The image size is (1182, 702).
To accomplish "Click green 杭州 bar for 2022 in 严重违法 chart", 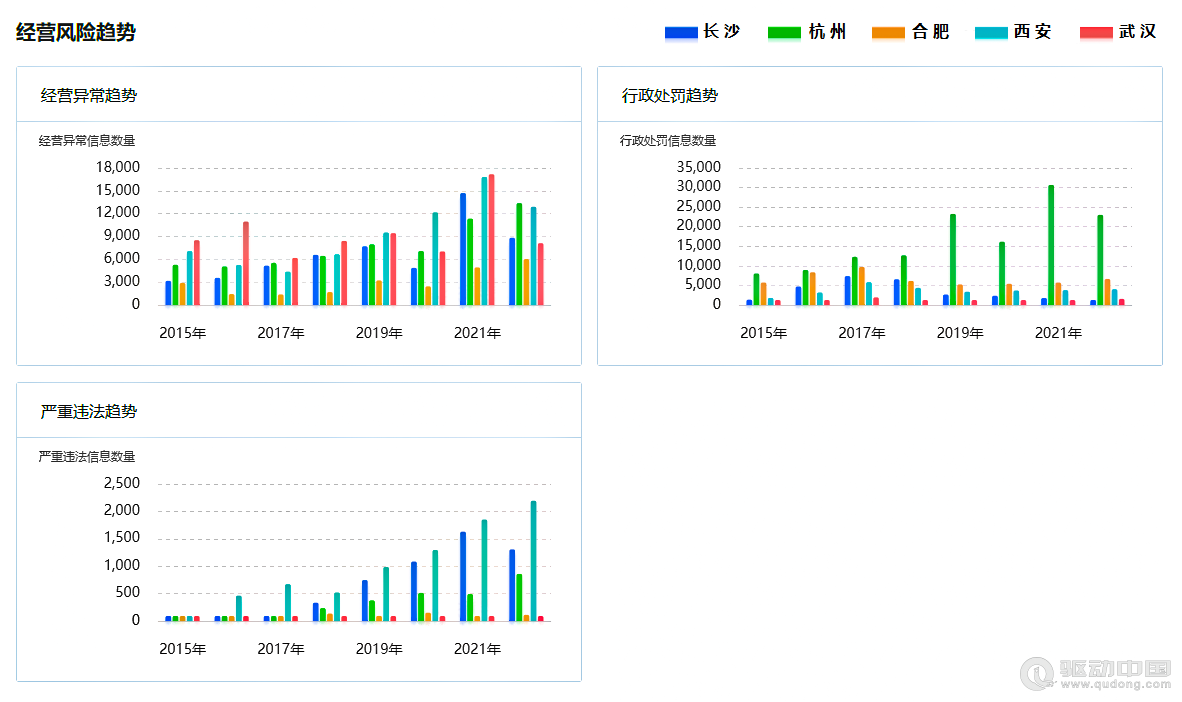I will coord(519,598).
